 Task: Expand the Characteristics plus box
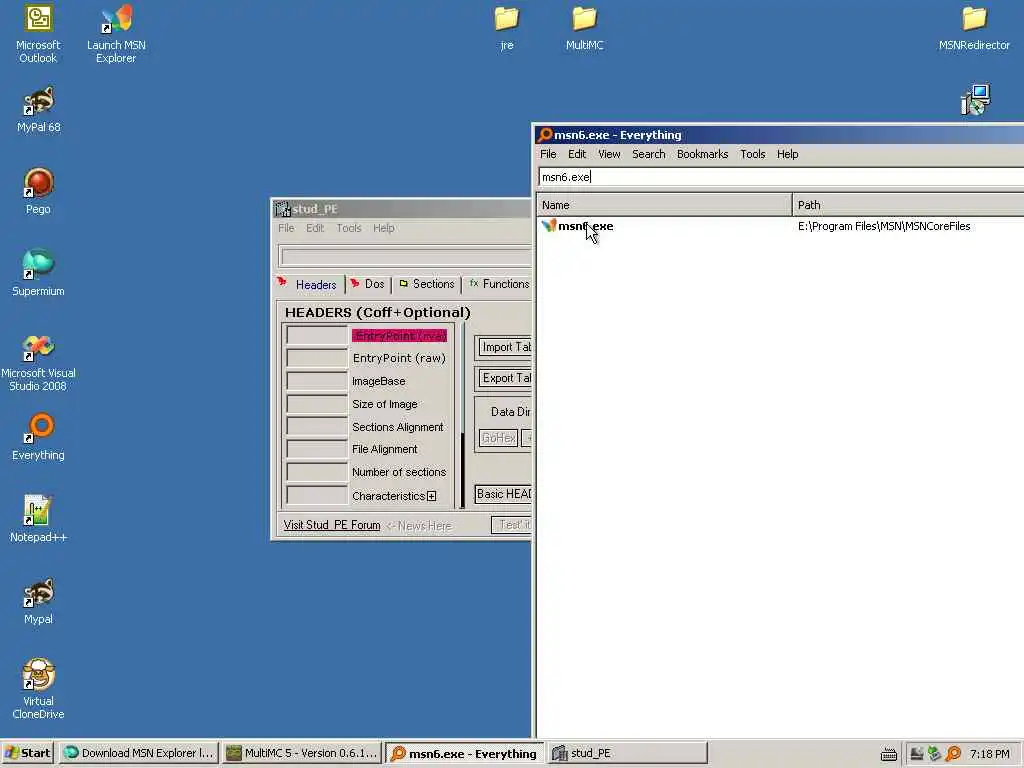click(432, 496)
